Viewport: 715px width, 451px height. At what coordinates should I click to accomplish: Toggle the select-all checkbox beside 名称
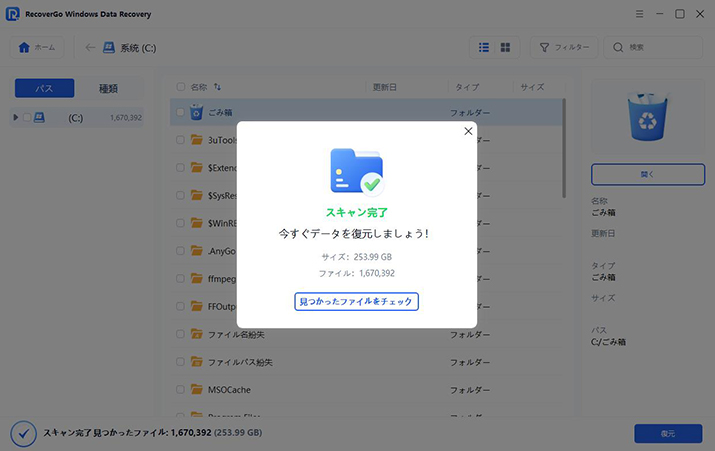[x=181, y=87]
